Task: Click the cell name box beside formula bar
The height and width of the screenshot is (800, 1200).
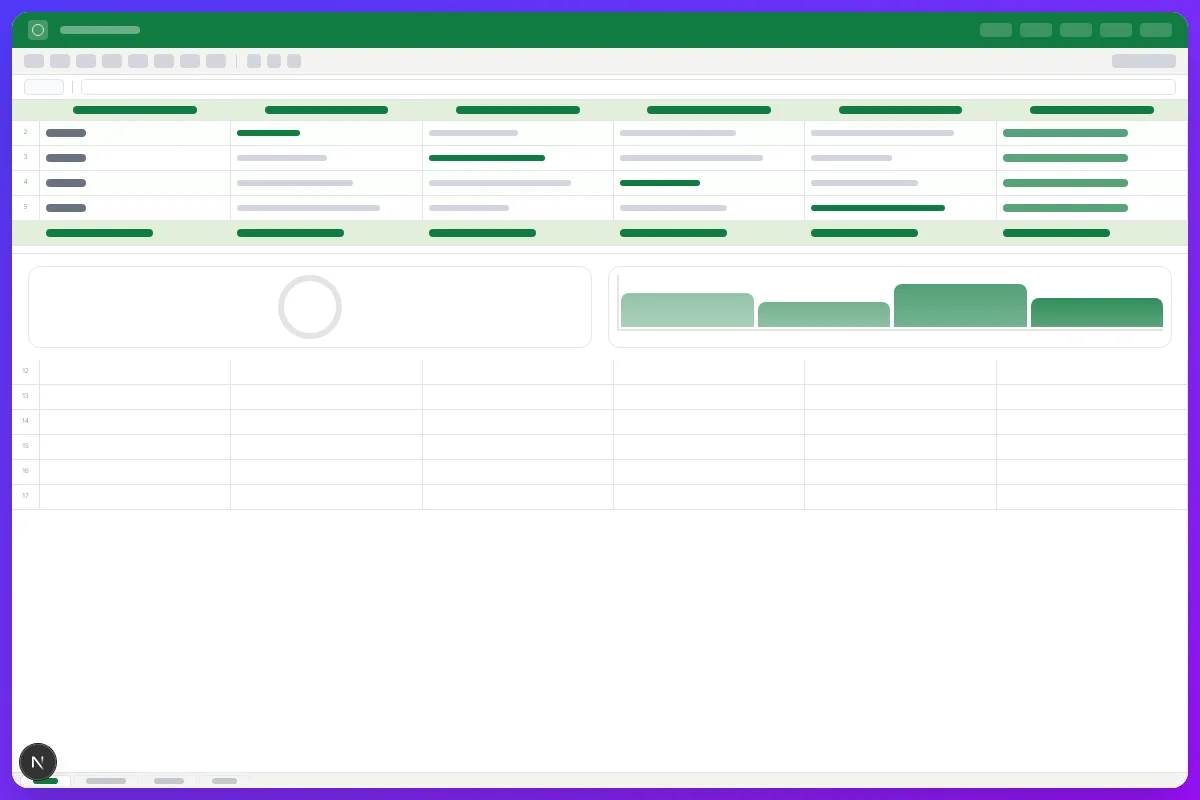Action: pos(44,87)
